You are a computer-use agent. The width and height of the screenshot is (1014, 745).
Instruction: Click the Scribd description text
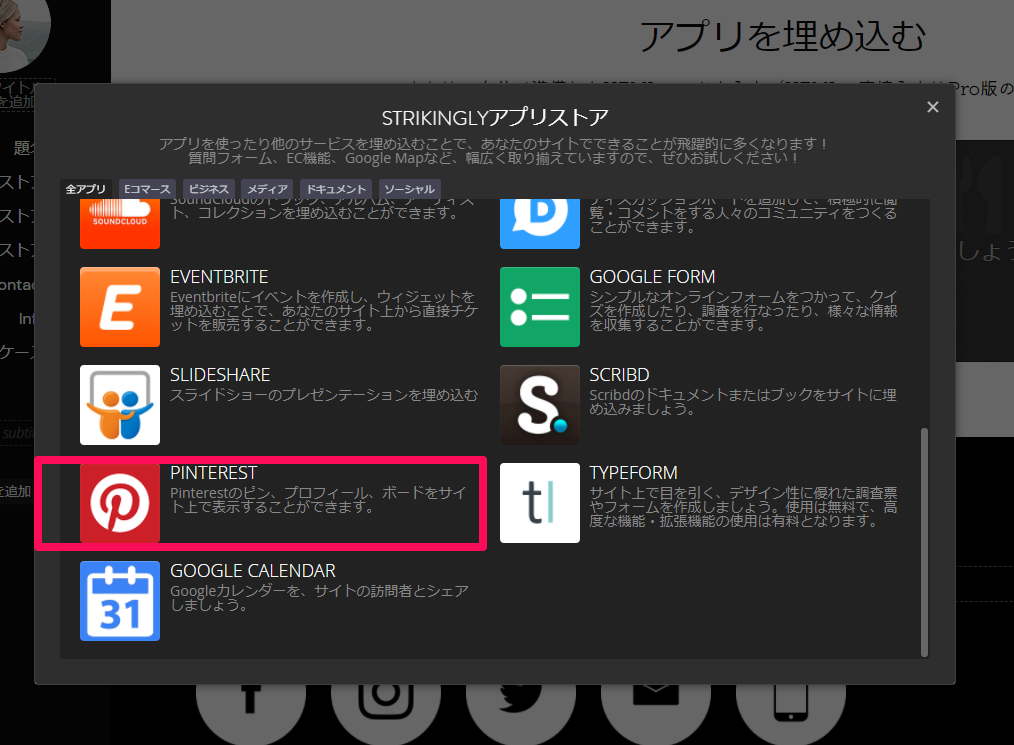point(743,402)
